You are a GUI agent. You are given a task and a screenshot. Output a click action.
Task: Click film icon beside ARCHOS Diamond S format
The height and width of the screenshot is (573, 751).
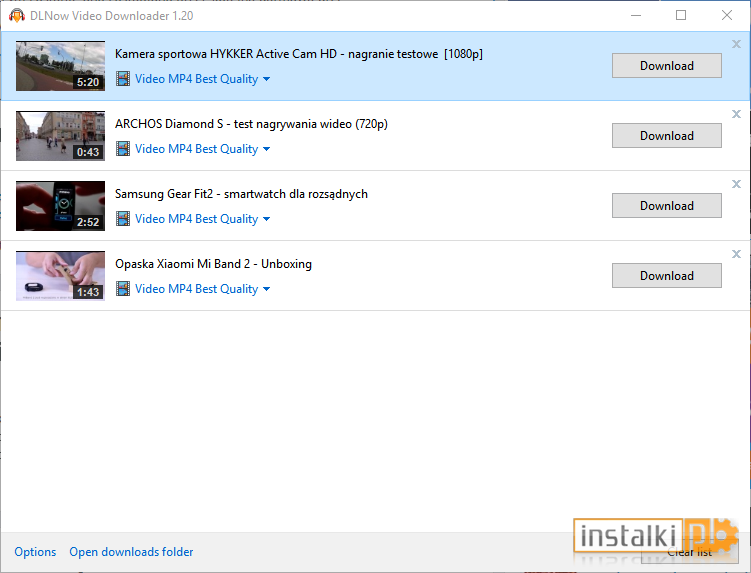point(123,149)
